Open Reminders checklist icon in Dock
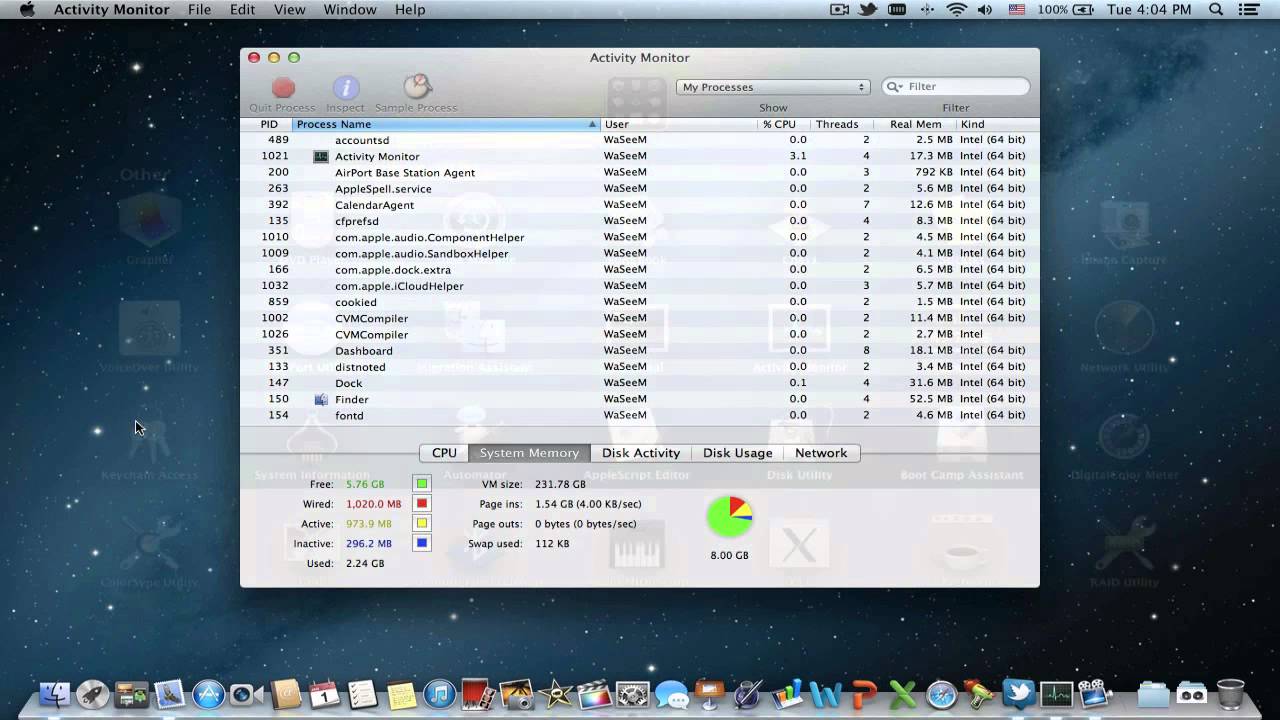Viewport: 1280px width, 720px height. pos(362,694)
